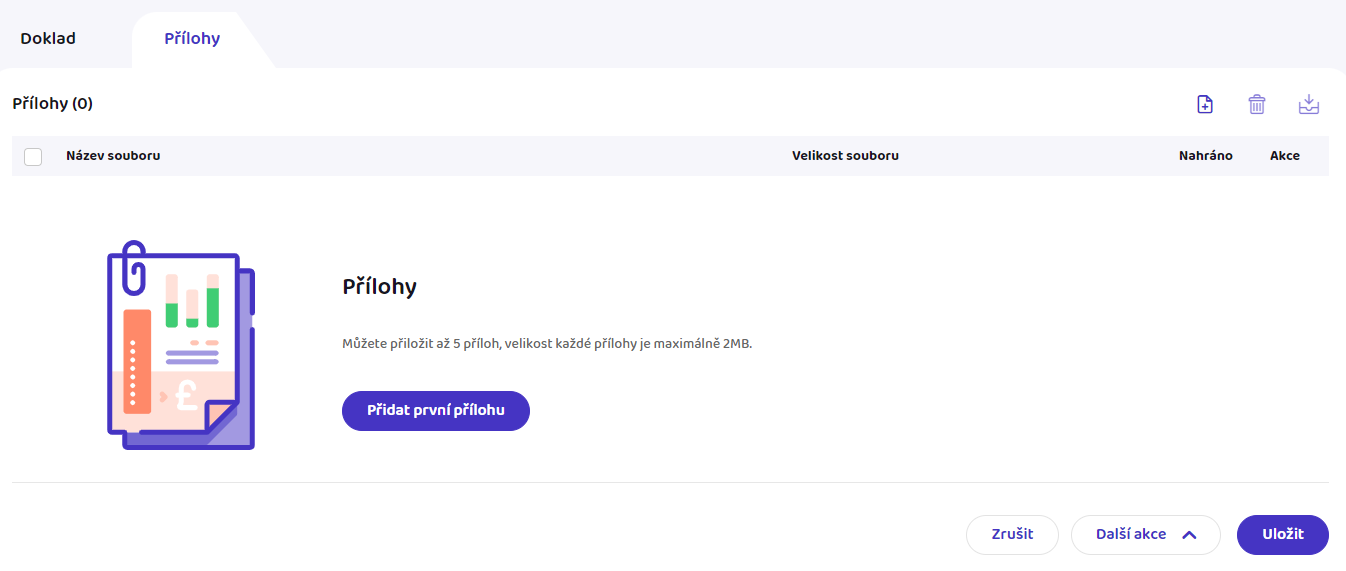Click the download attachments tray icon
Viewport: 1346px width, 571px height.
click(1309, 104)
